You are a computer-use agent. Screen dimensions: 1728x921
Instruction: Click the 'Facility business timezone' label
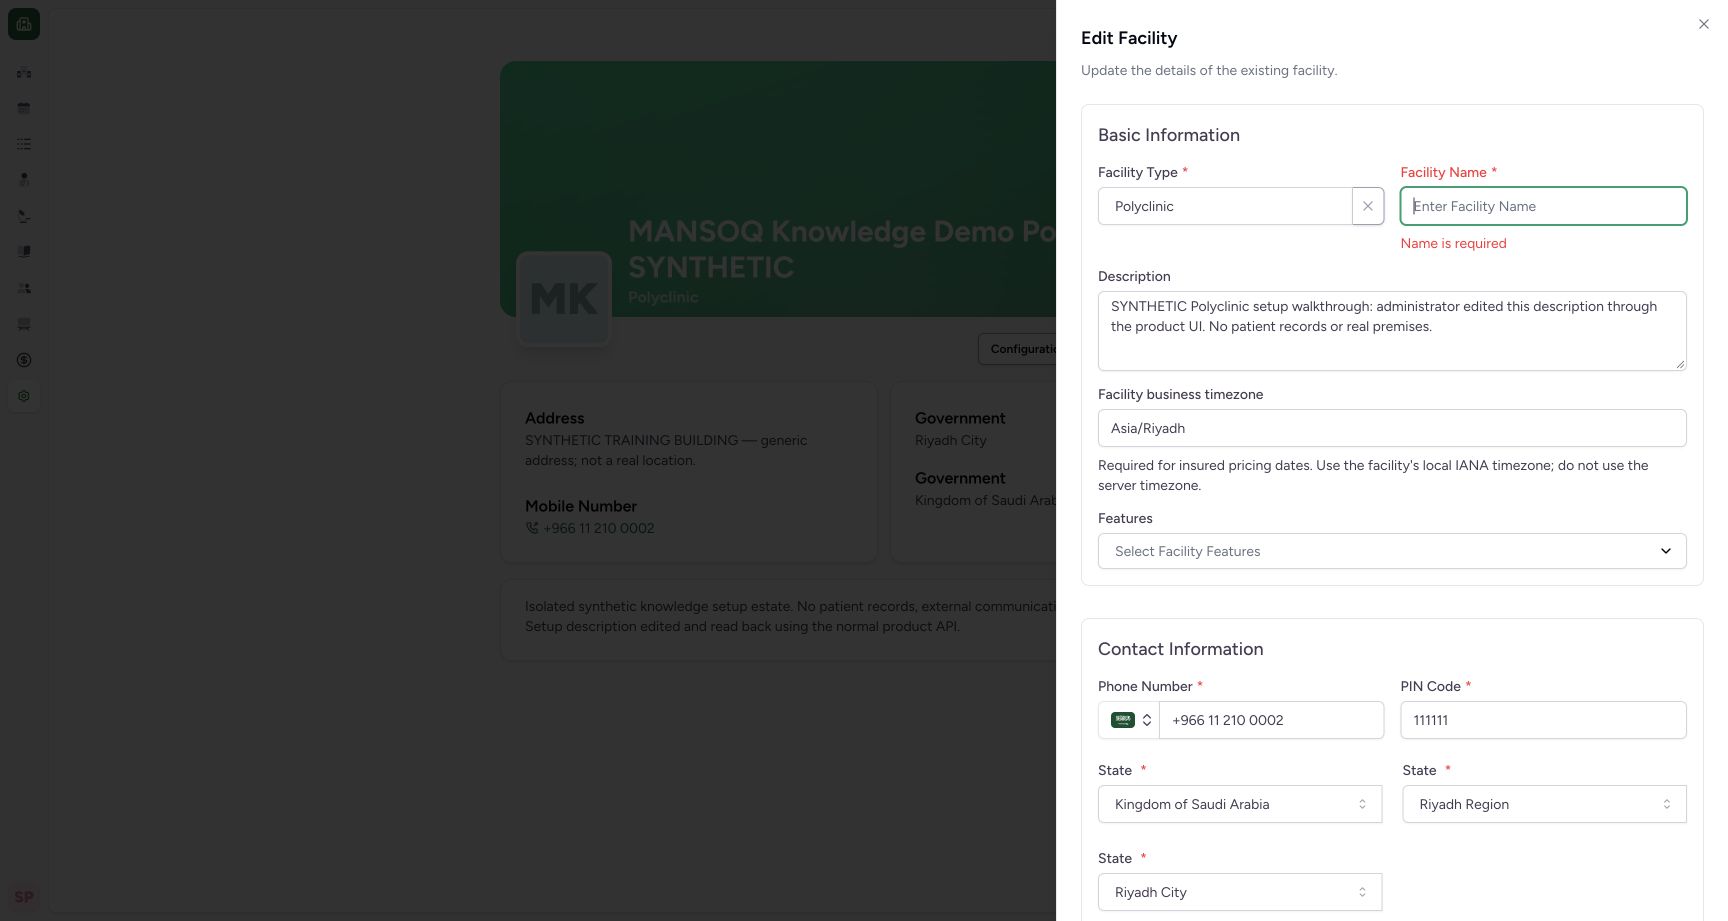pos(1180,394)
